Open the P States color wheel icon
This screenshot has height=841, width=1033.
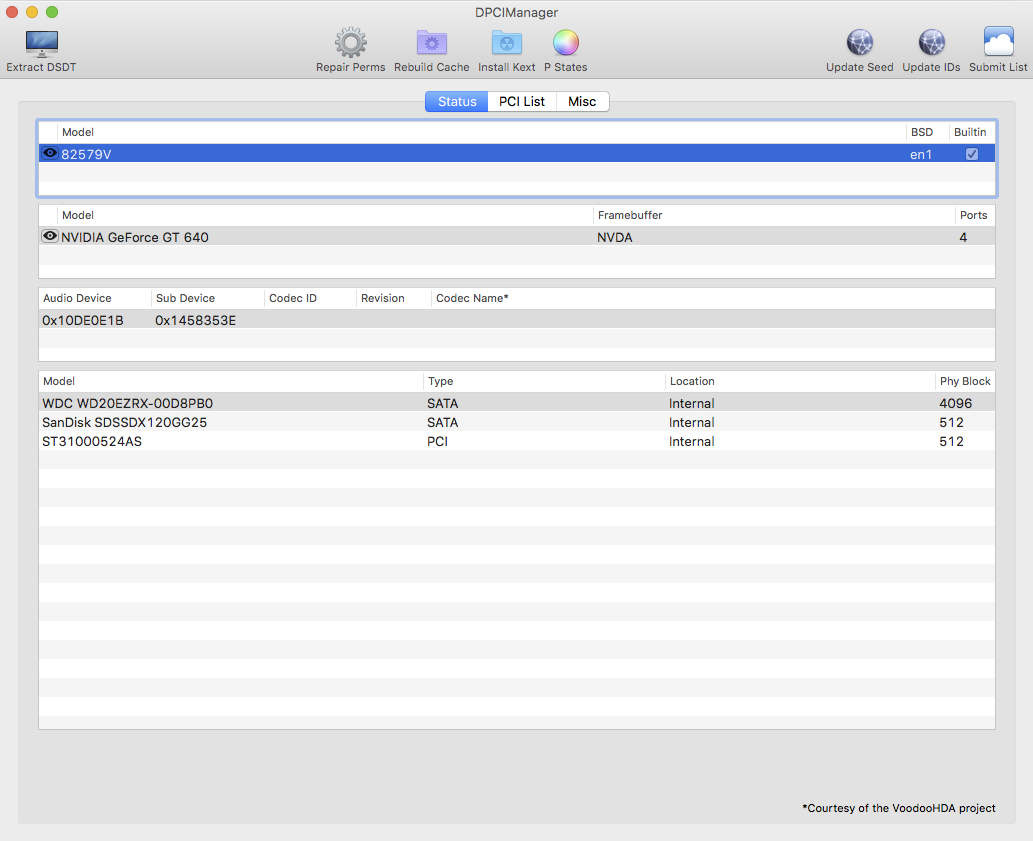565,43
